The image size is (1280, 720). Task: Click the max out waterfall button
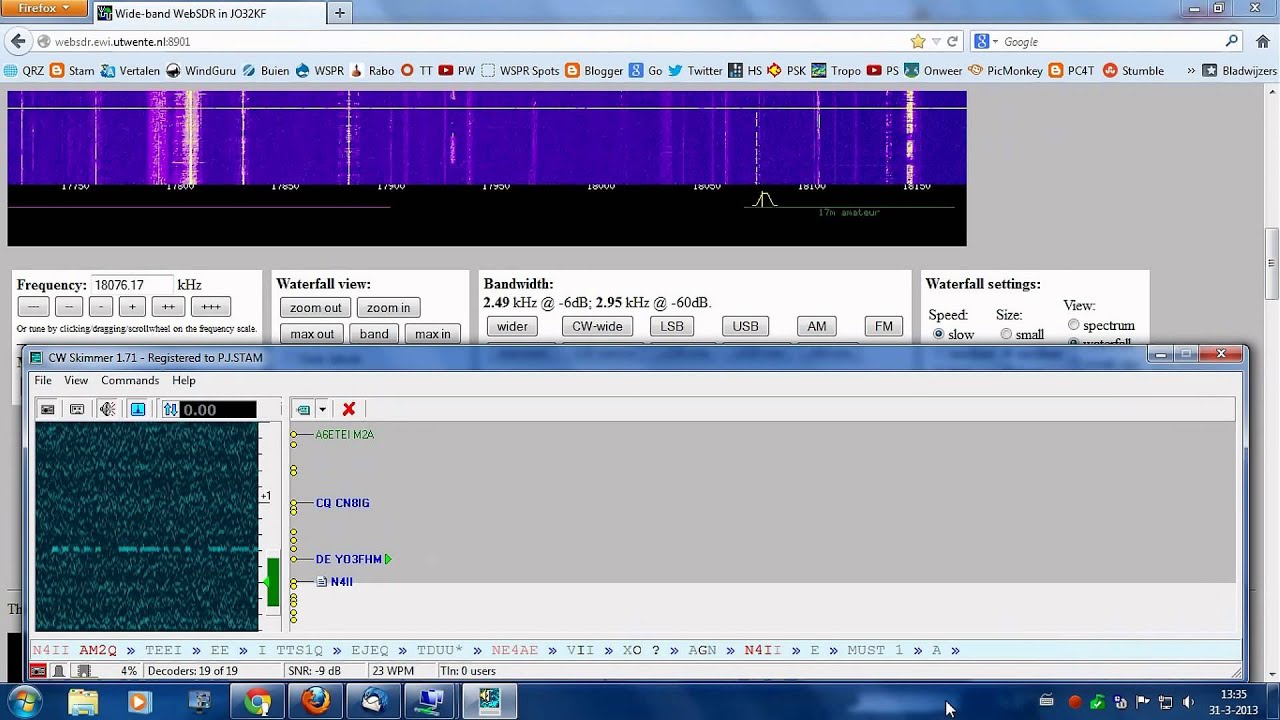[312, 334]
